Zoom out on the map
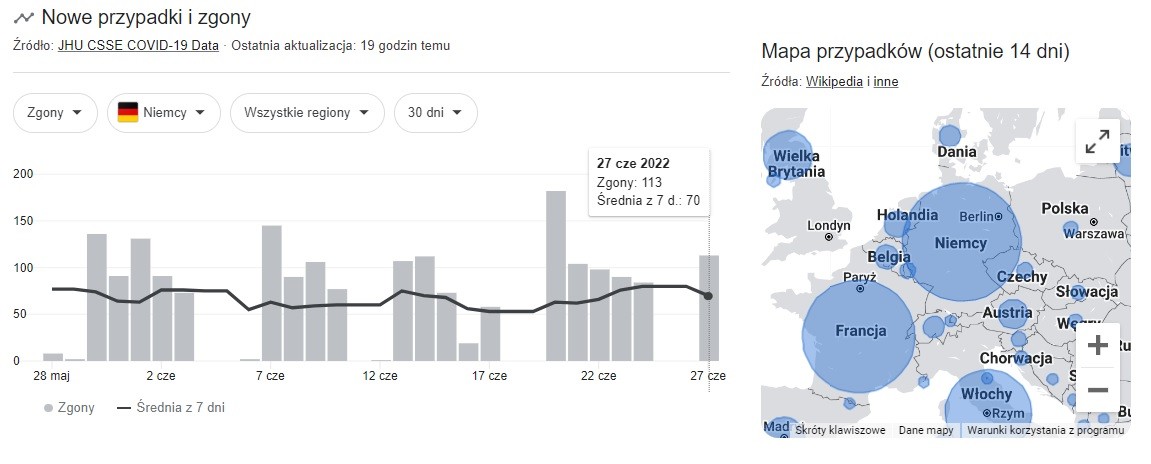1151x464 pixels. click(1097, 389)
